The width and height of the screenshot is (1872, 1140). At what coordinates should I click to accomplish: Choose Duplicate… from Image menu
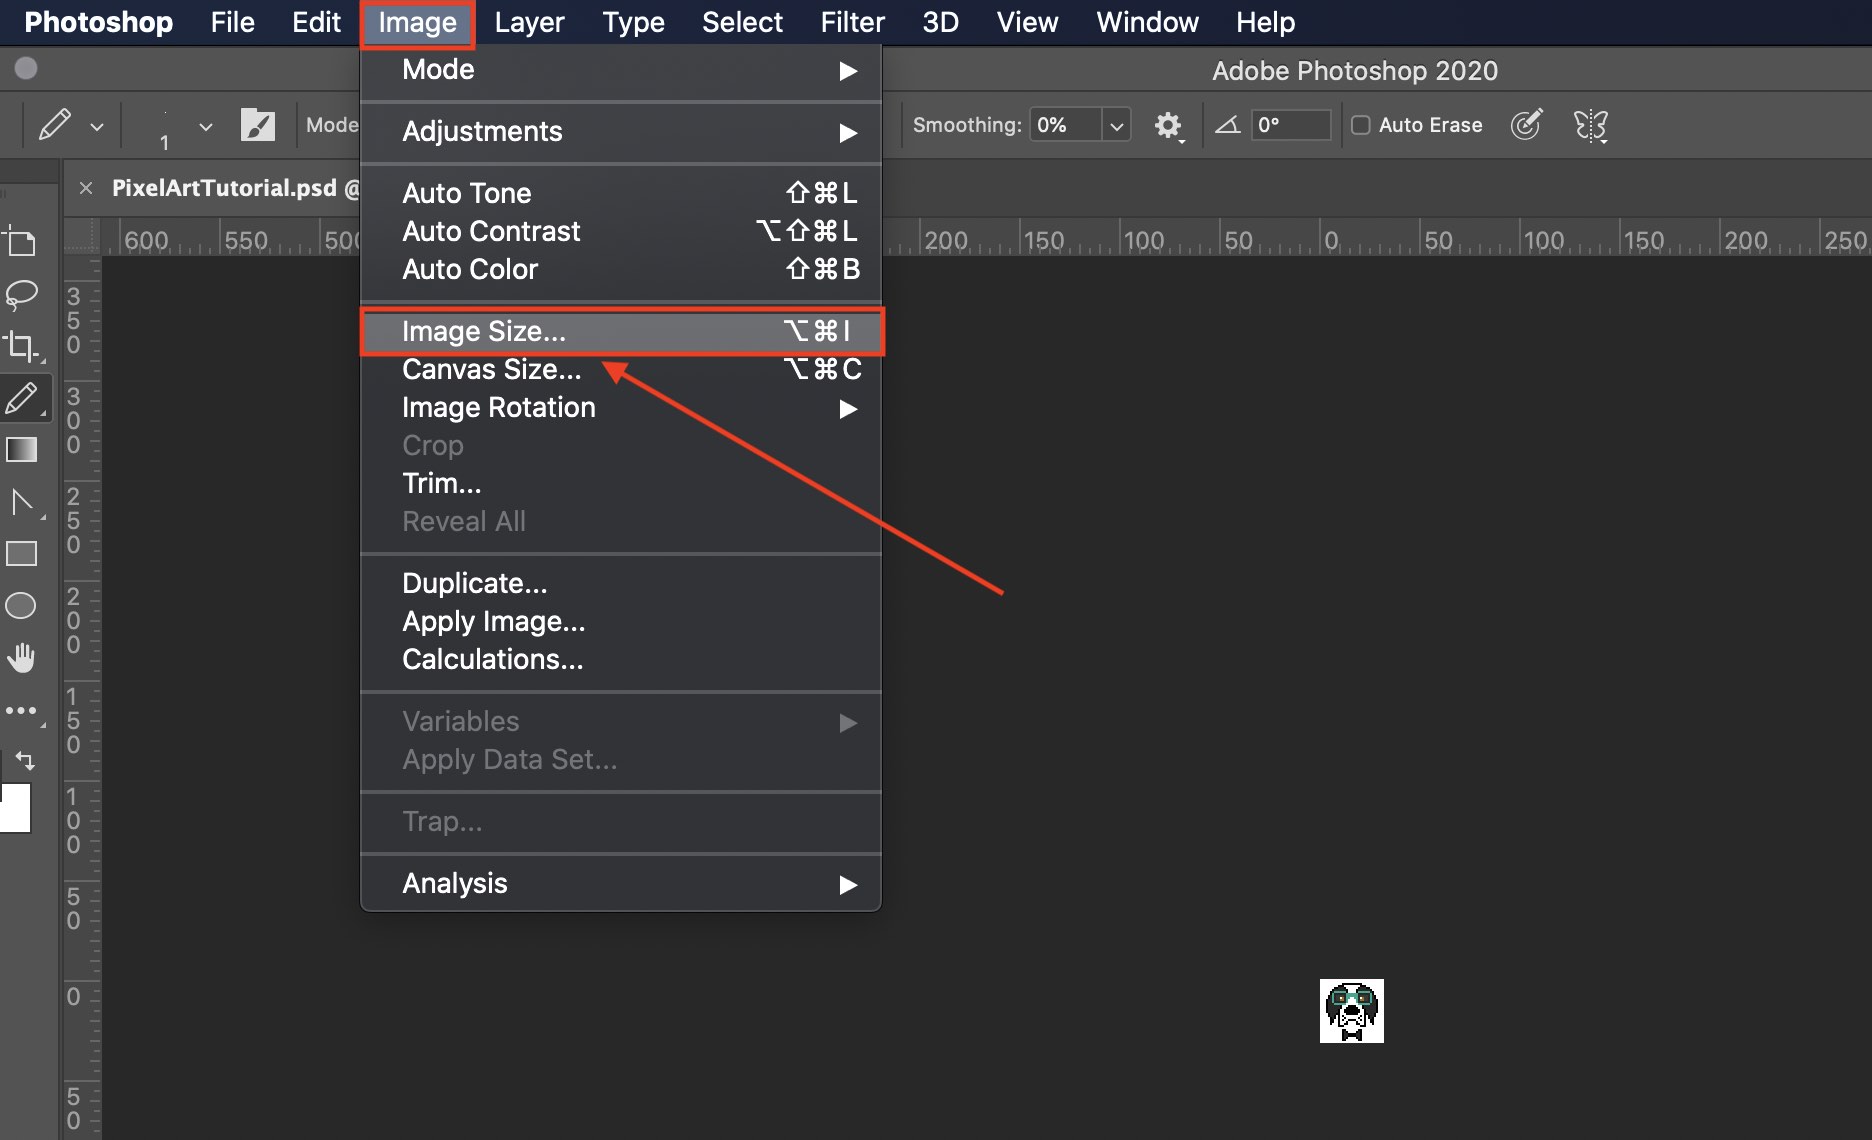coord(620,584)
